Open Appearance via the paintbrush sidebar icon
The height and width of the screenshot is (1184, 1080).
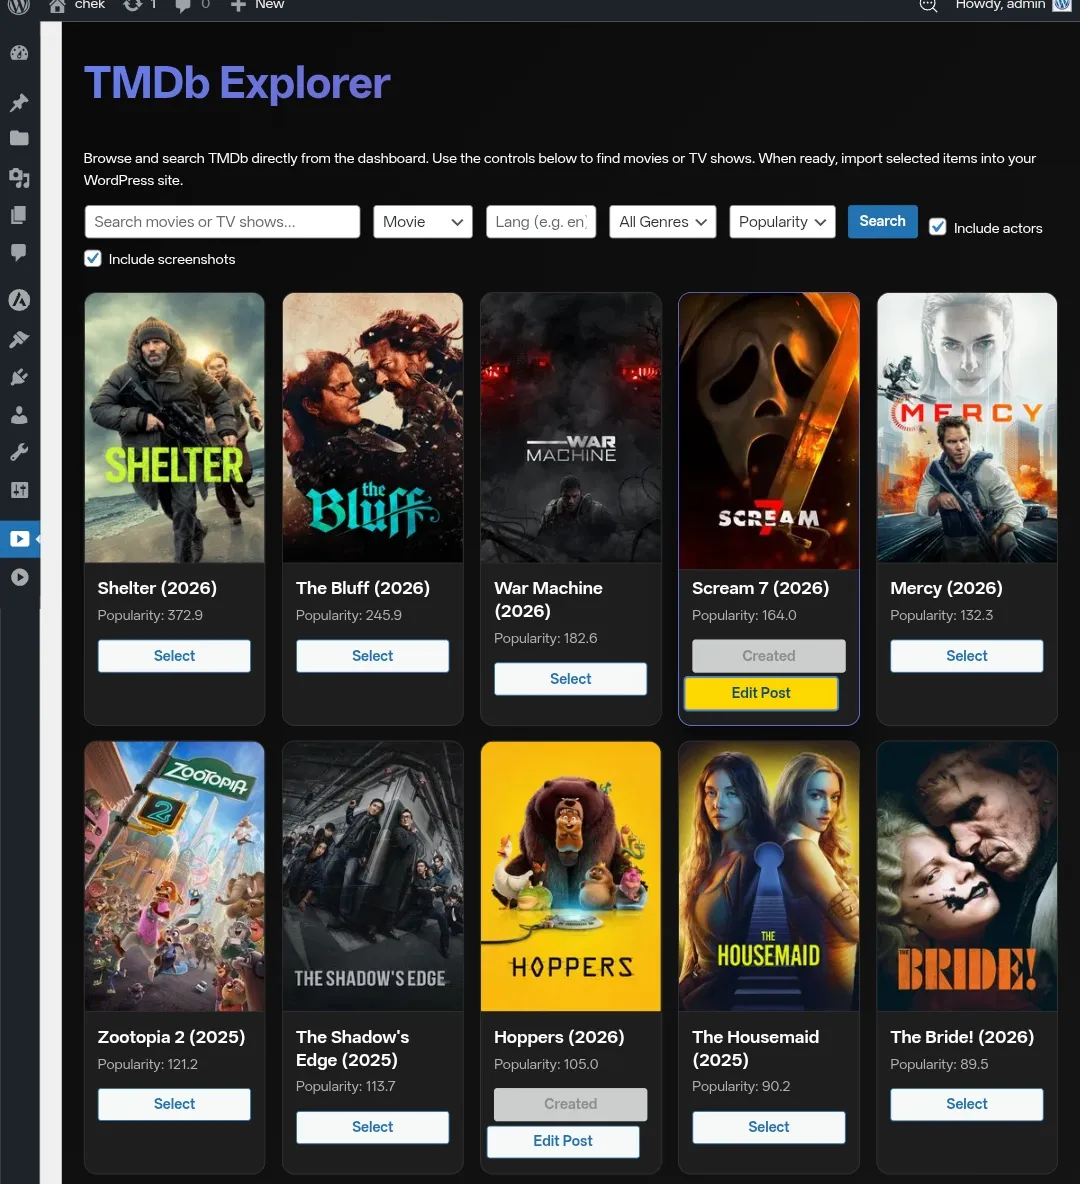20,338
